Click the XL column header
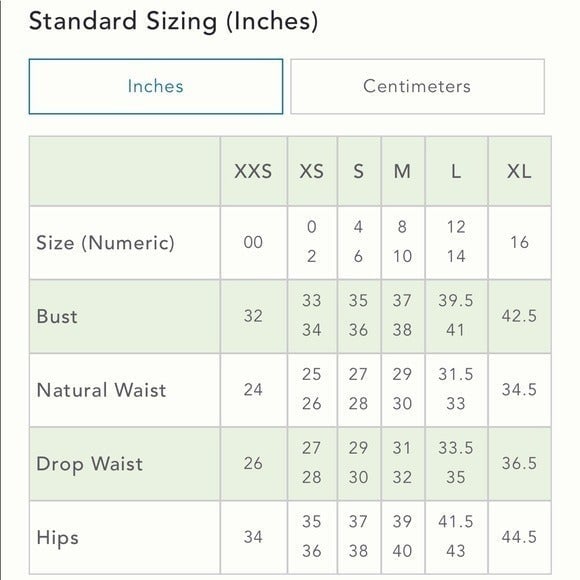The image size is (580, 580). (x=519, y=171)
